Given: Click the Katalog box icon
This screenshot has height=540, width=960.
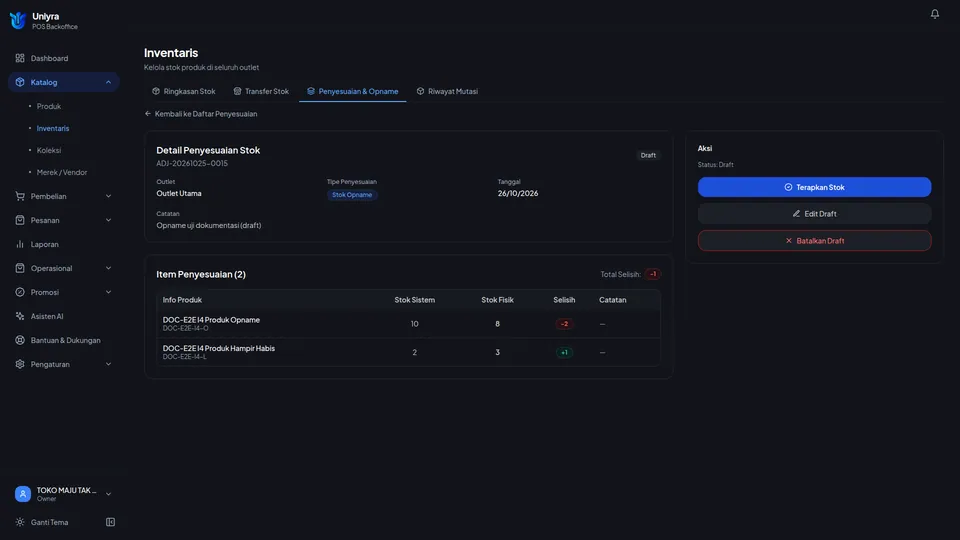Looking at the screenshot, I should pyautogui.click(x=20, y=82).
